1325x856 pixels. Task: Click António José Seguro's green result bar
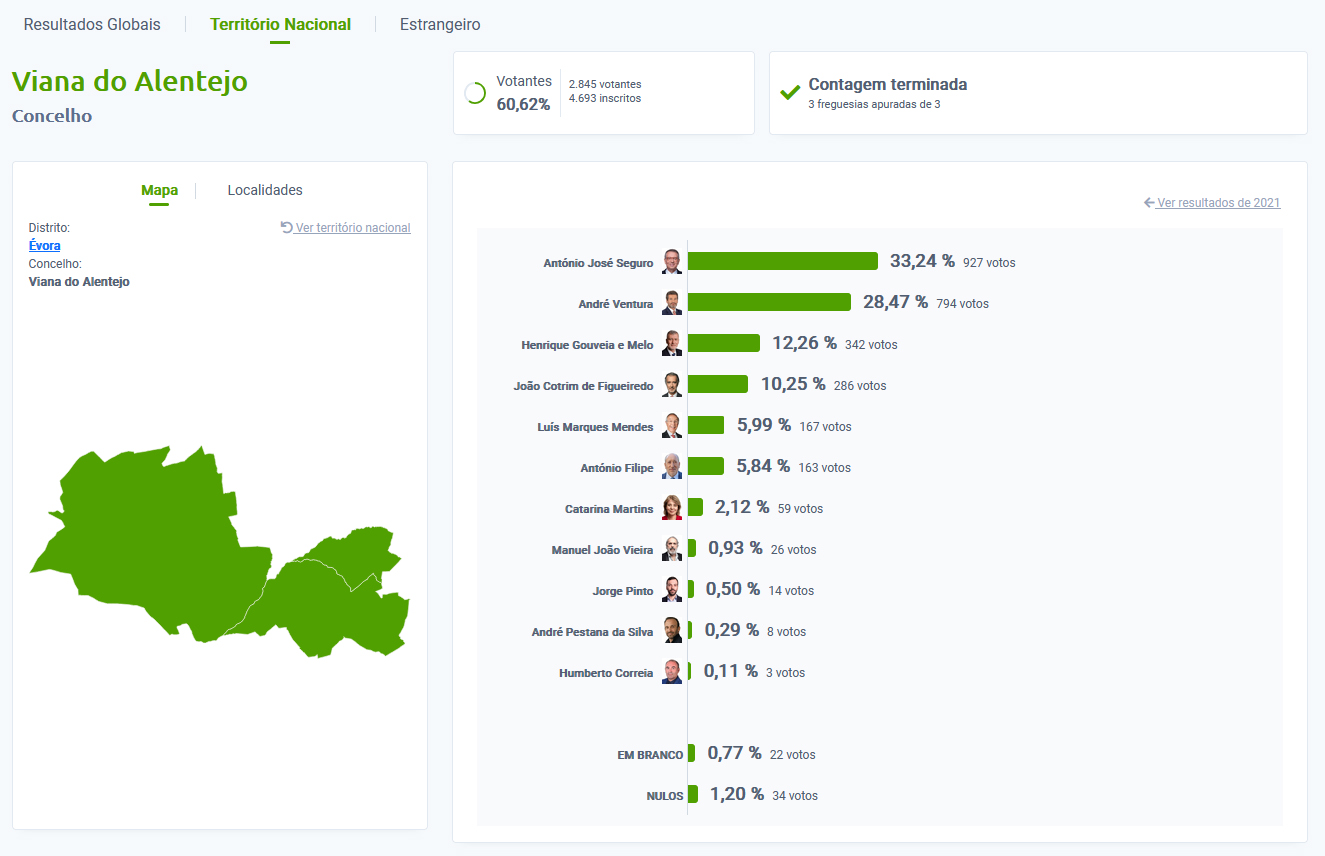[x=782, y=262]
